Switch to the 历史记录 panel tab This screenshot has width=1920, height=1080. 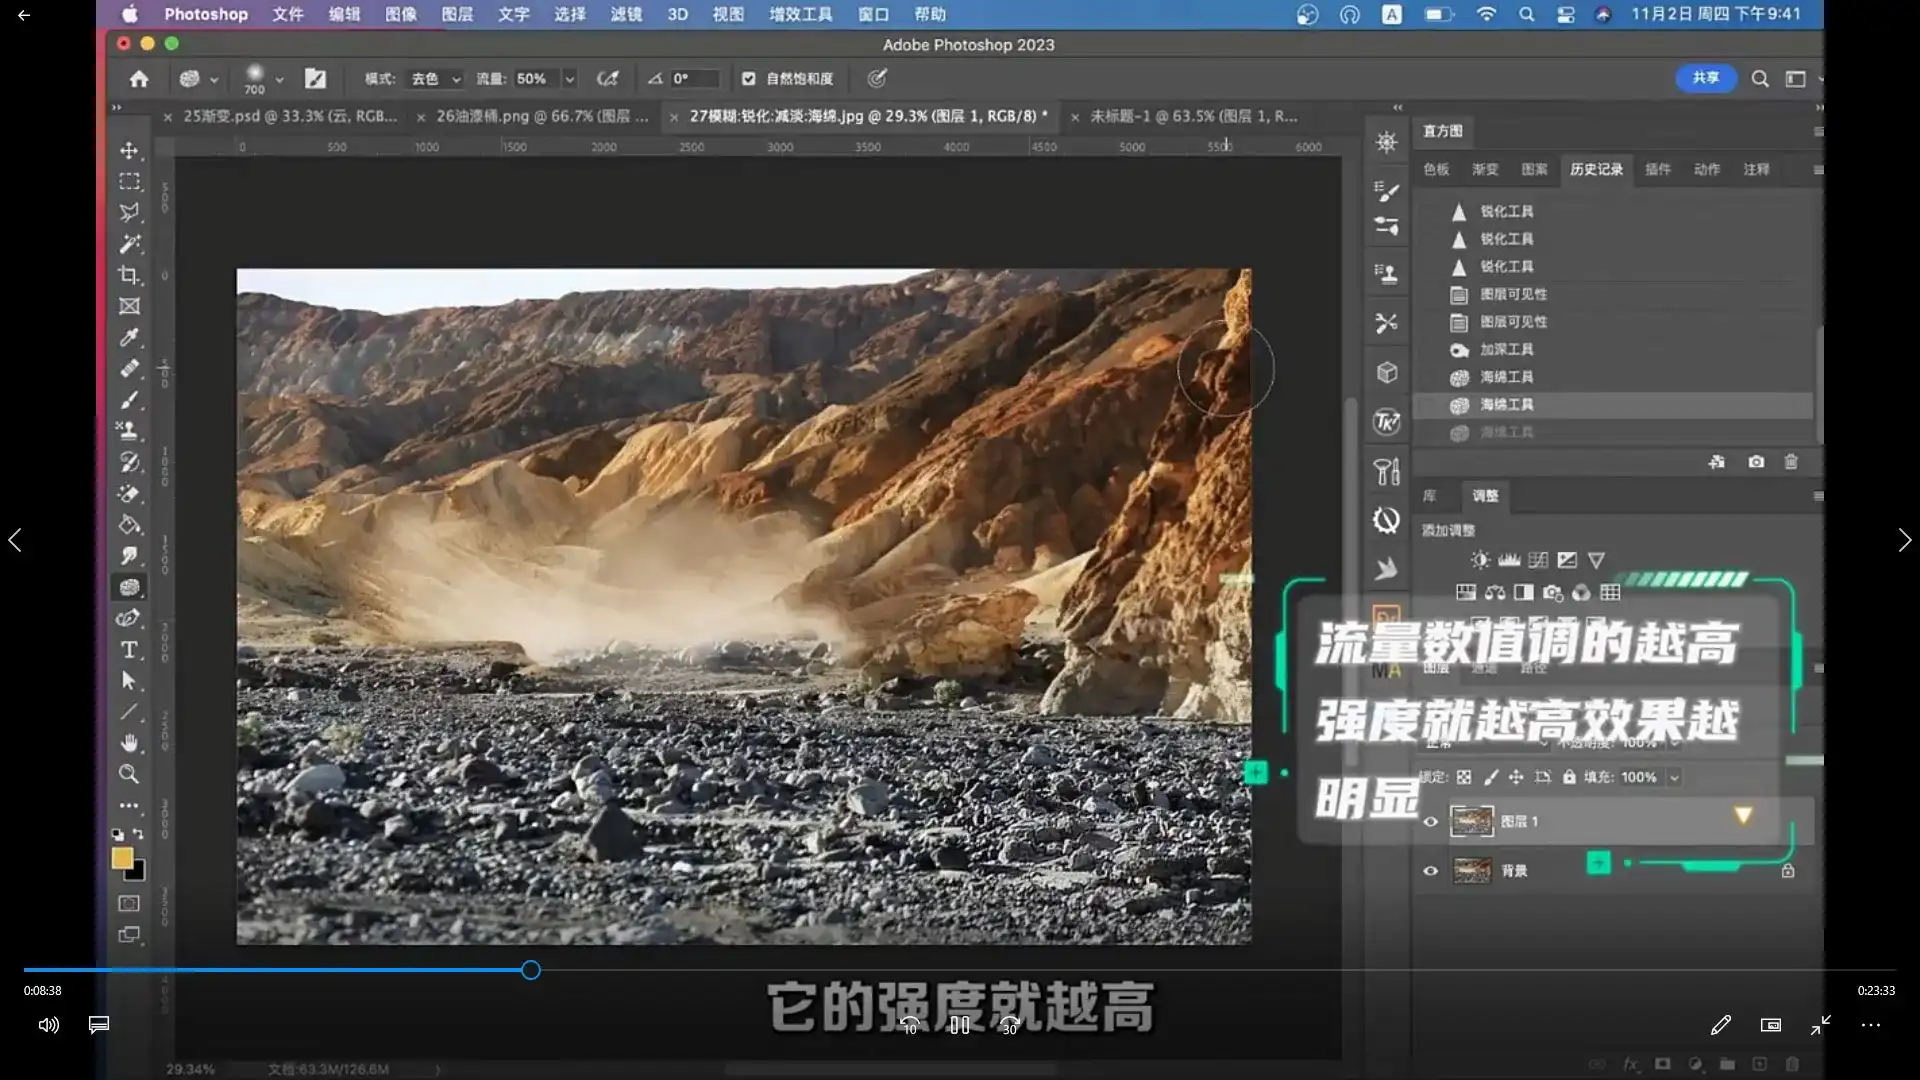tap(1596, 169)
